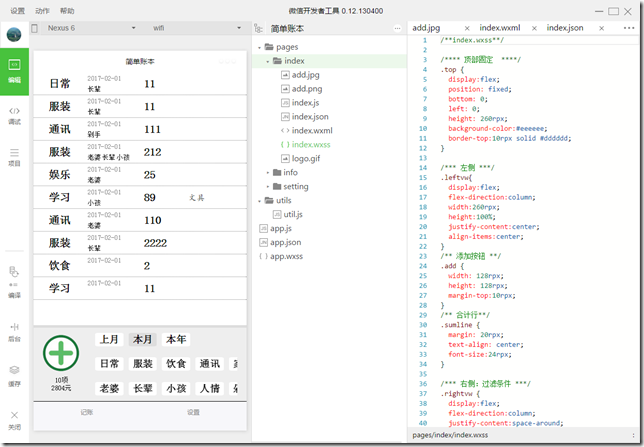
Task: Expand the info folder
Action: [x=268, y=173]
